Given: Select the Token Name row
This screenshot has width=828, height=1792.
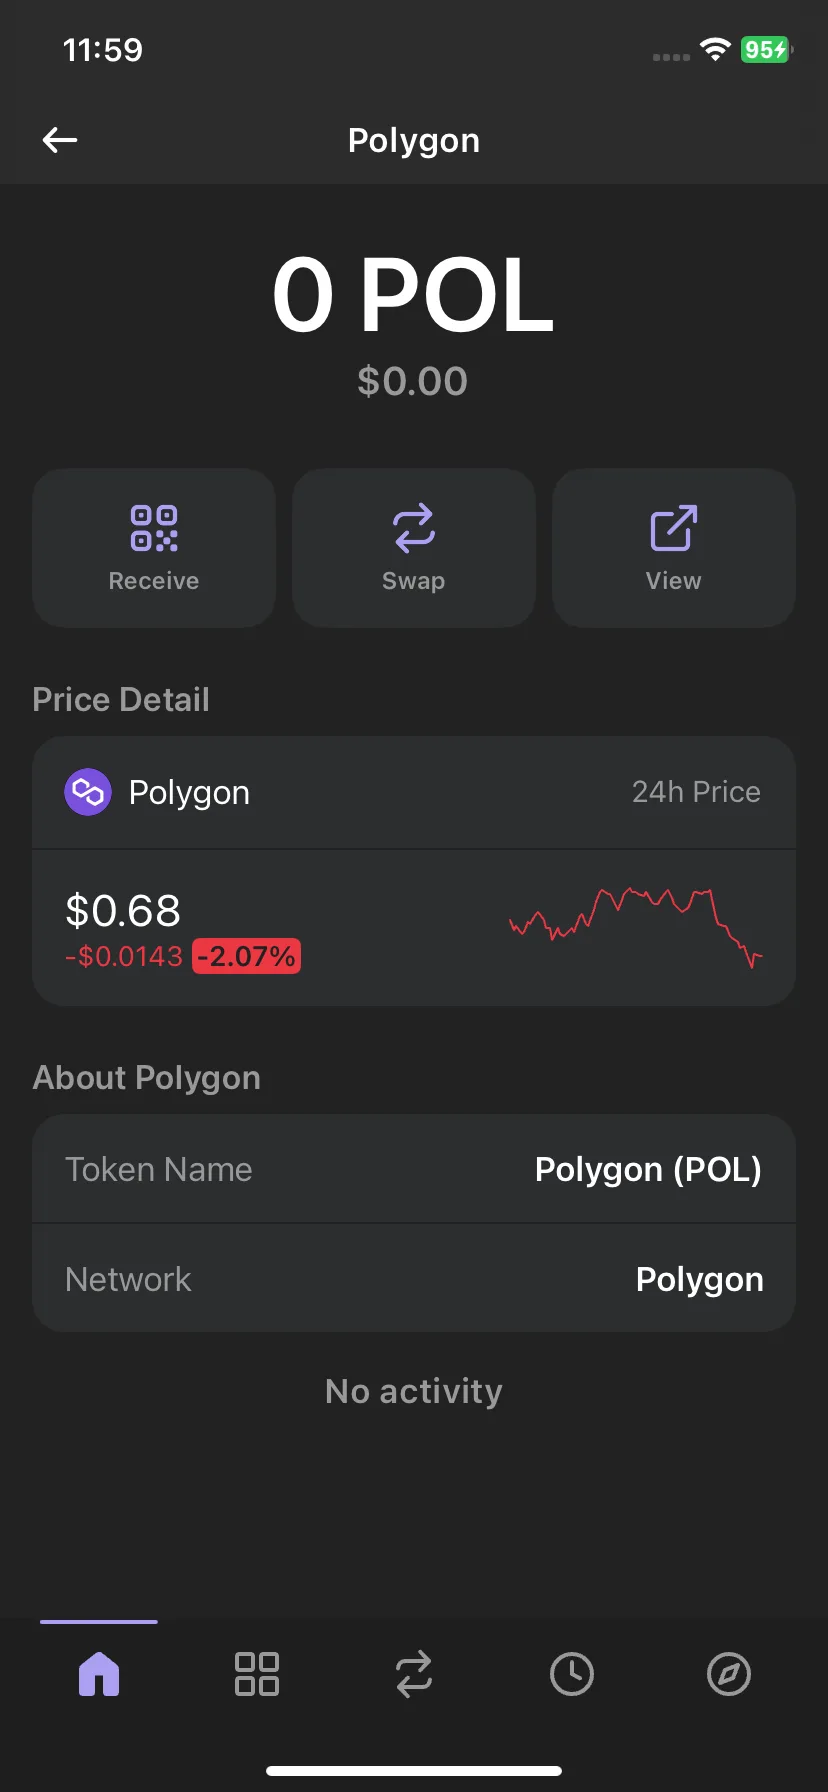Looking at the screenshot, I should point(414,1169).
